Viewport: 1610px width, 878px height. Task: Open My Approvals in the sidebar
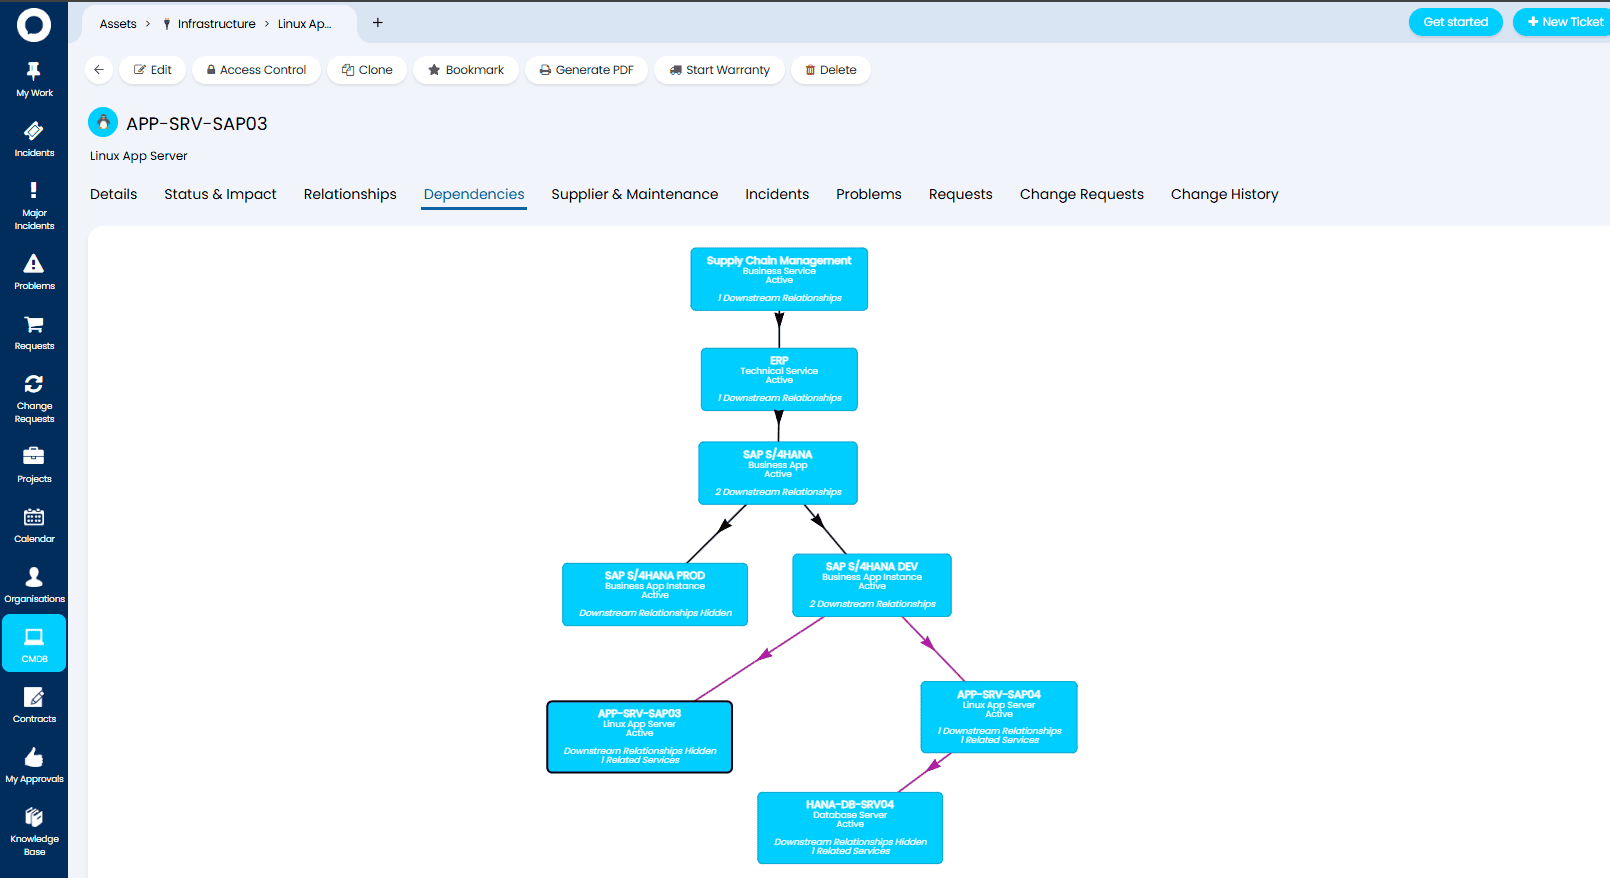(x=34, y=765)
